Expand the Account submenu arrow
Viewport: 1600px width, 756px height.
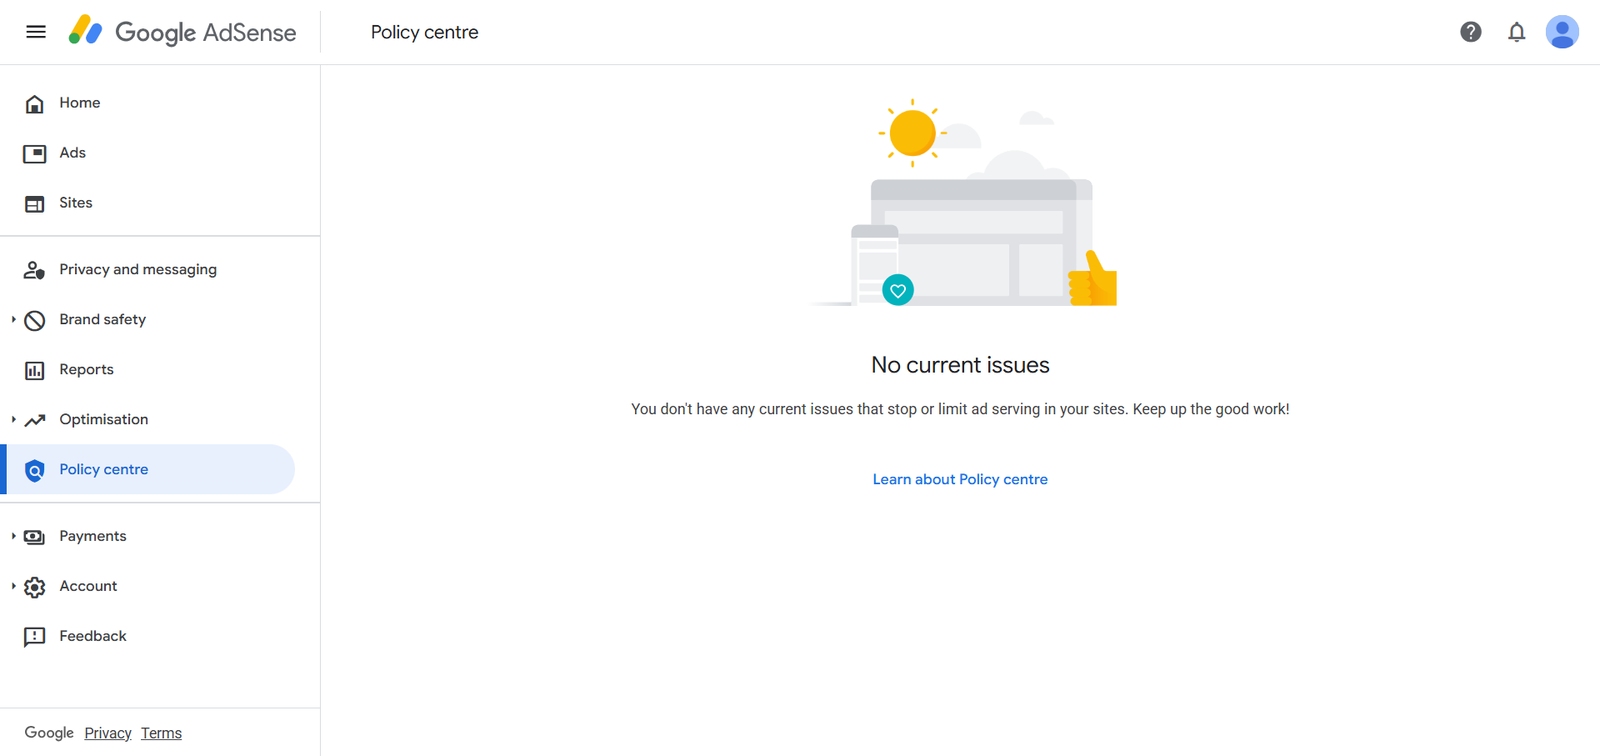tap(13, 587)
